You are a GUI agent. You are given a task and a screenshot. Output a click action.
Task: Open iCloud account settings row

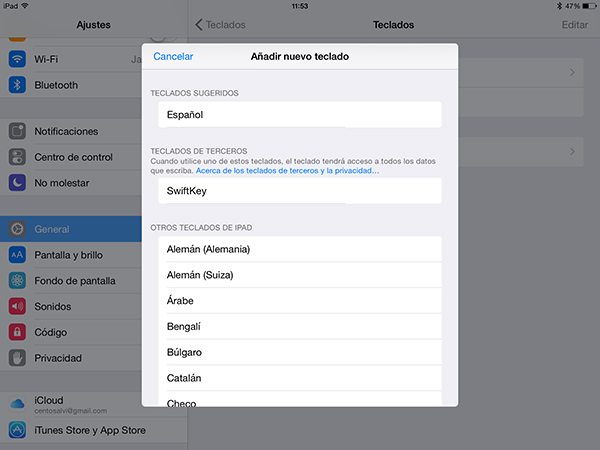pos(71,404)
